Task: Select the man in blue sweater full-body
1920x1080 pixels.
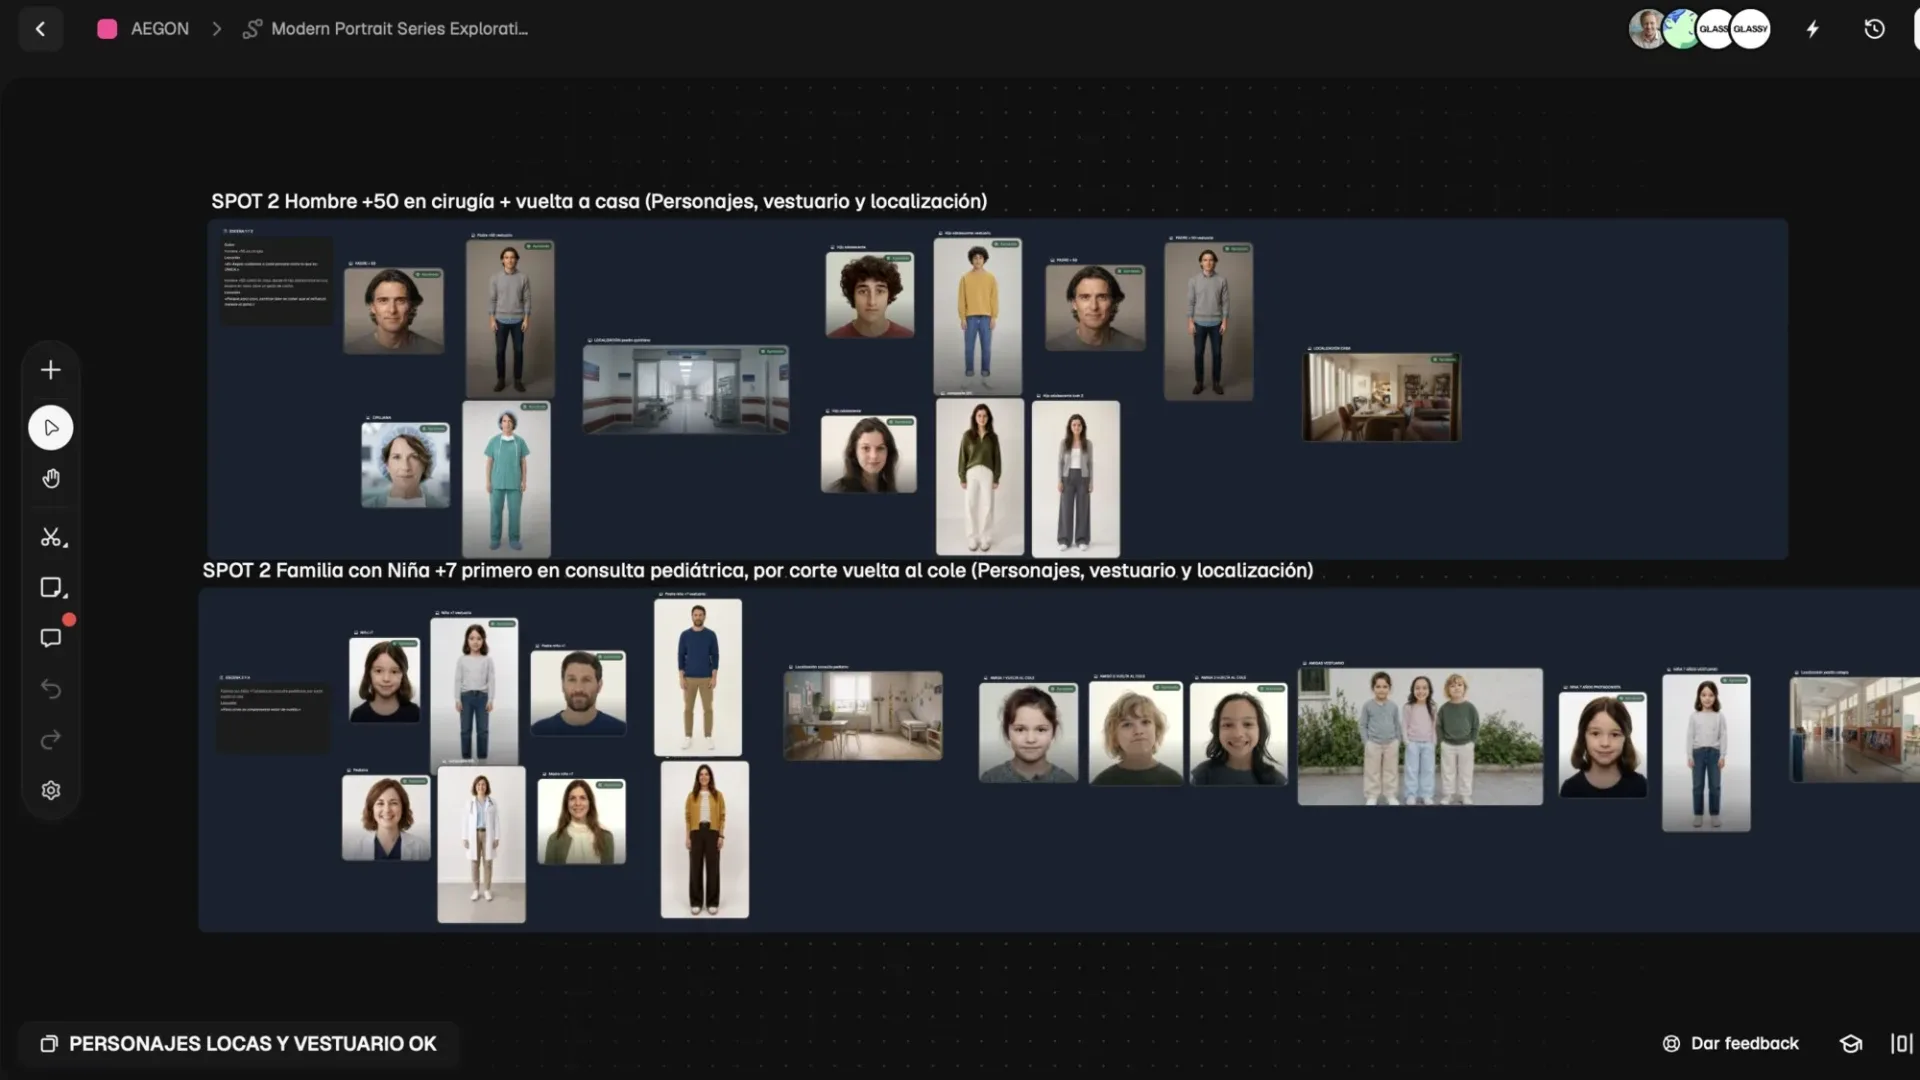Action: tap(698, 677)
